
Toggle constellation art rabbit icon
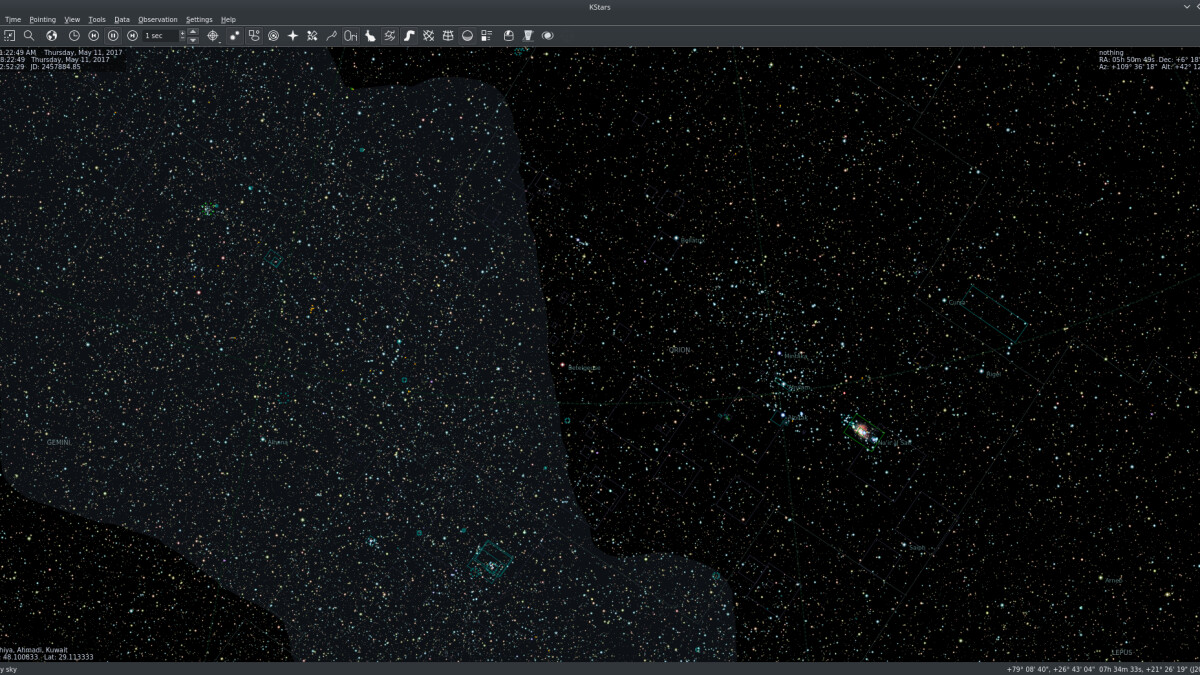[370, 36]
